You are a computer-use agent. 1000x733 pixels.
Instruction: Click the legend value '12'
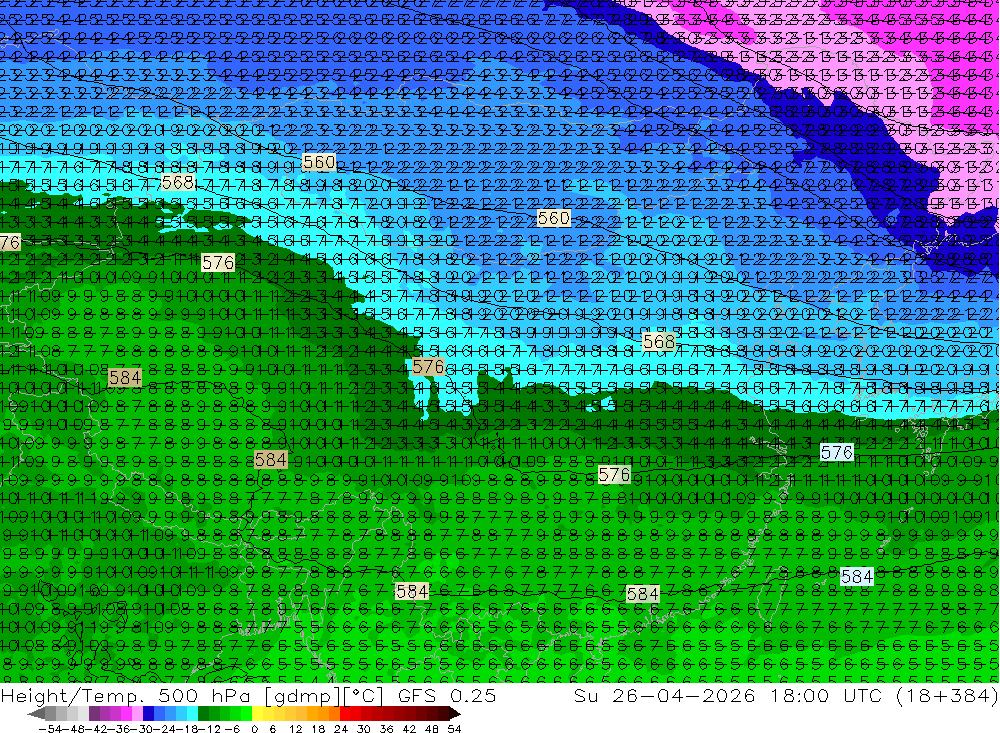[x=296, y=728]
